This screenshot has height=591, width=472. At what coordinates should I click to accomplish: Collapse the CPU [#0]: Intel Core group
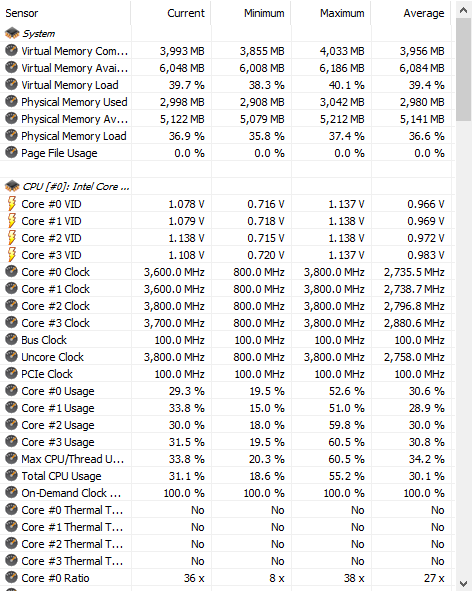tap(226, 186)
